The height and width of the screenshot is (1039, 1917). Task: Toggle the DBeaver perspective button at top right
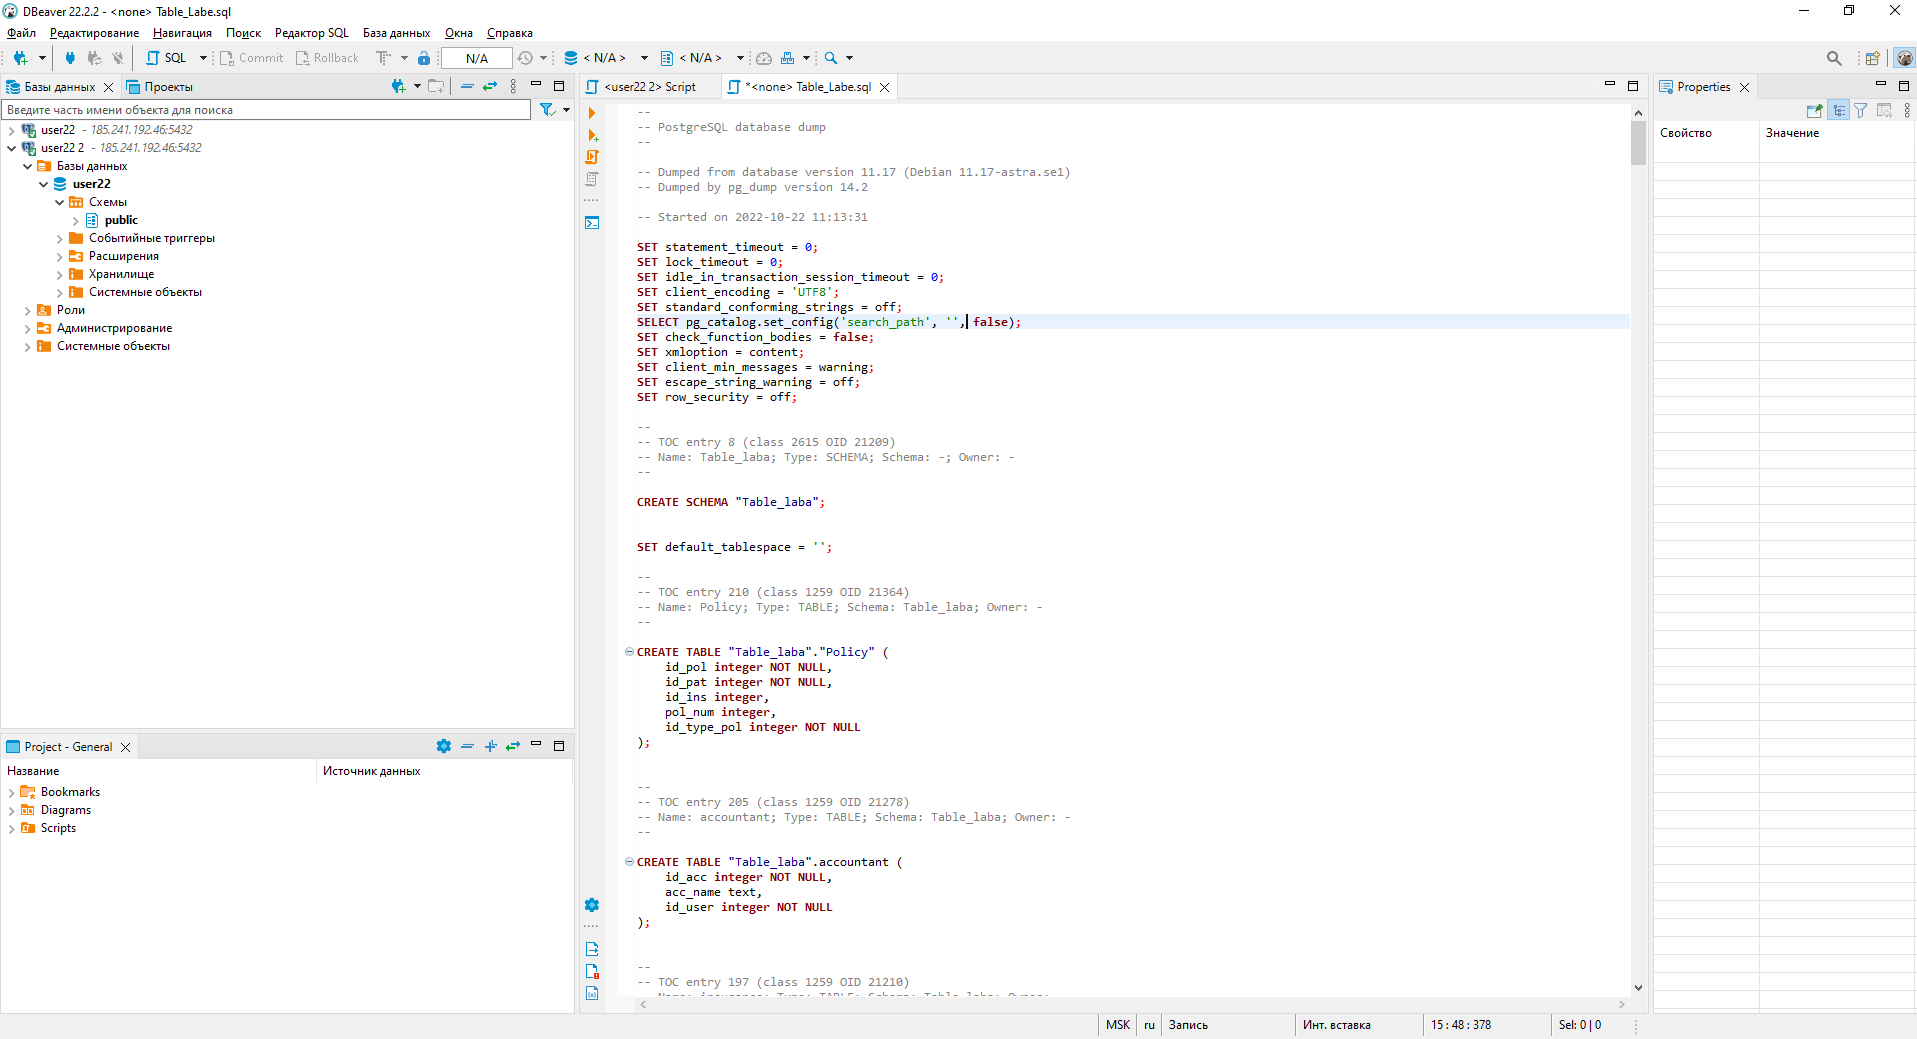(1904, 58)
